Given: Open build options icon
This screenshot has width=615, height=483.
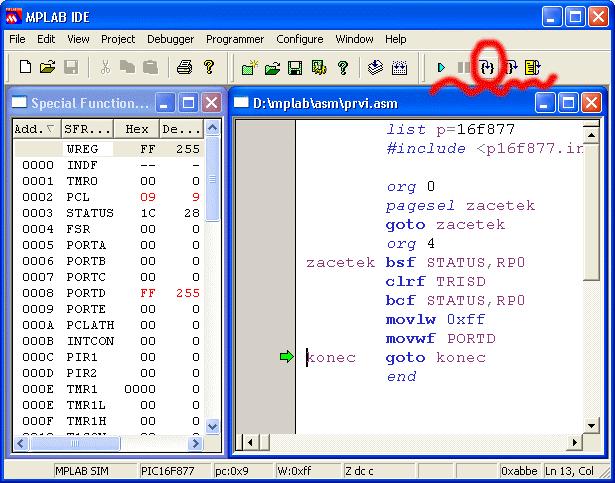Looking at the screenshot, I should (x=319, y=67).
